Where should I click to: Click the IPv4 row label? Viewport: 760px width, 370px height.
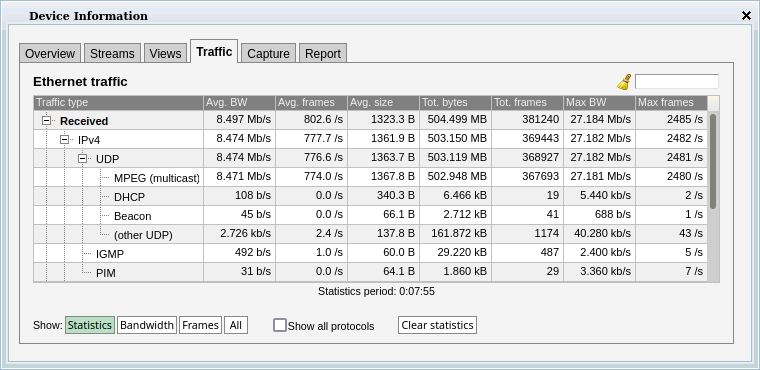coord(89,140)
